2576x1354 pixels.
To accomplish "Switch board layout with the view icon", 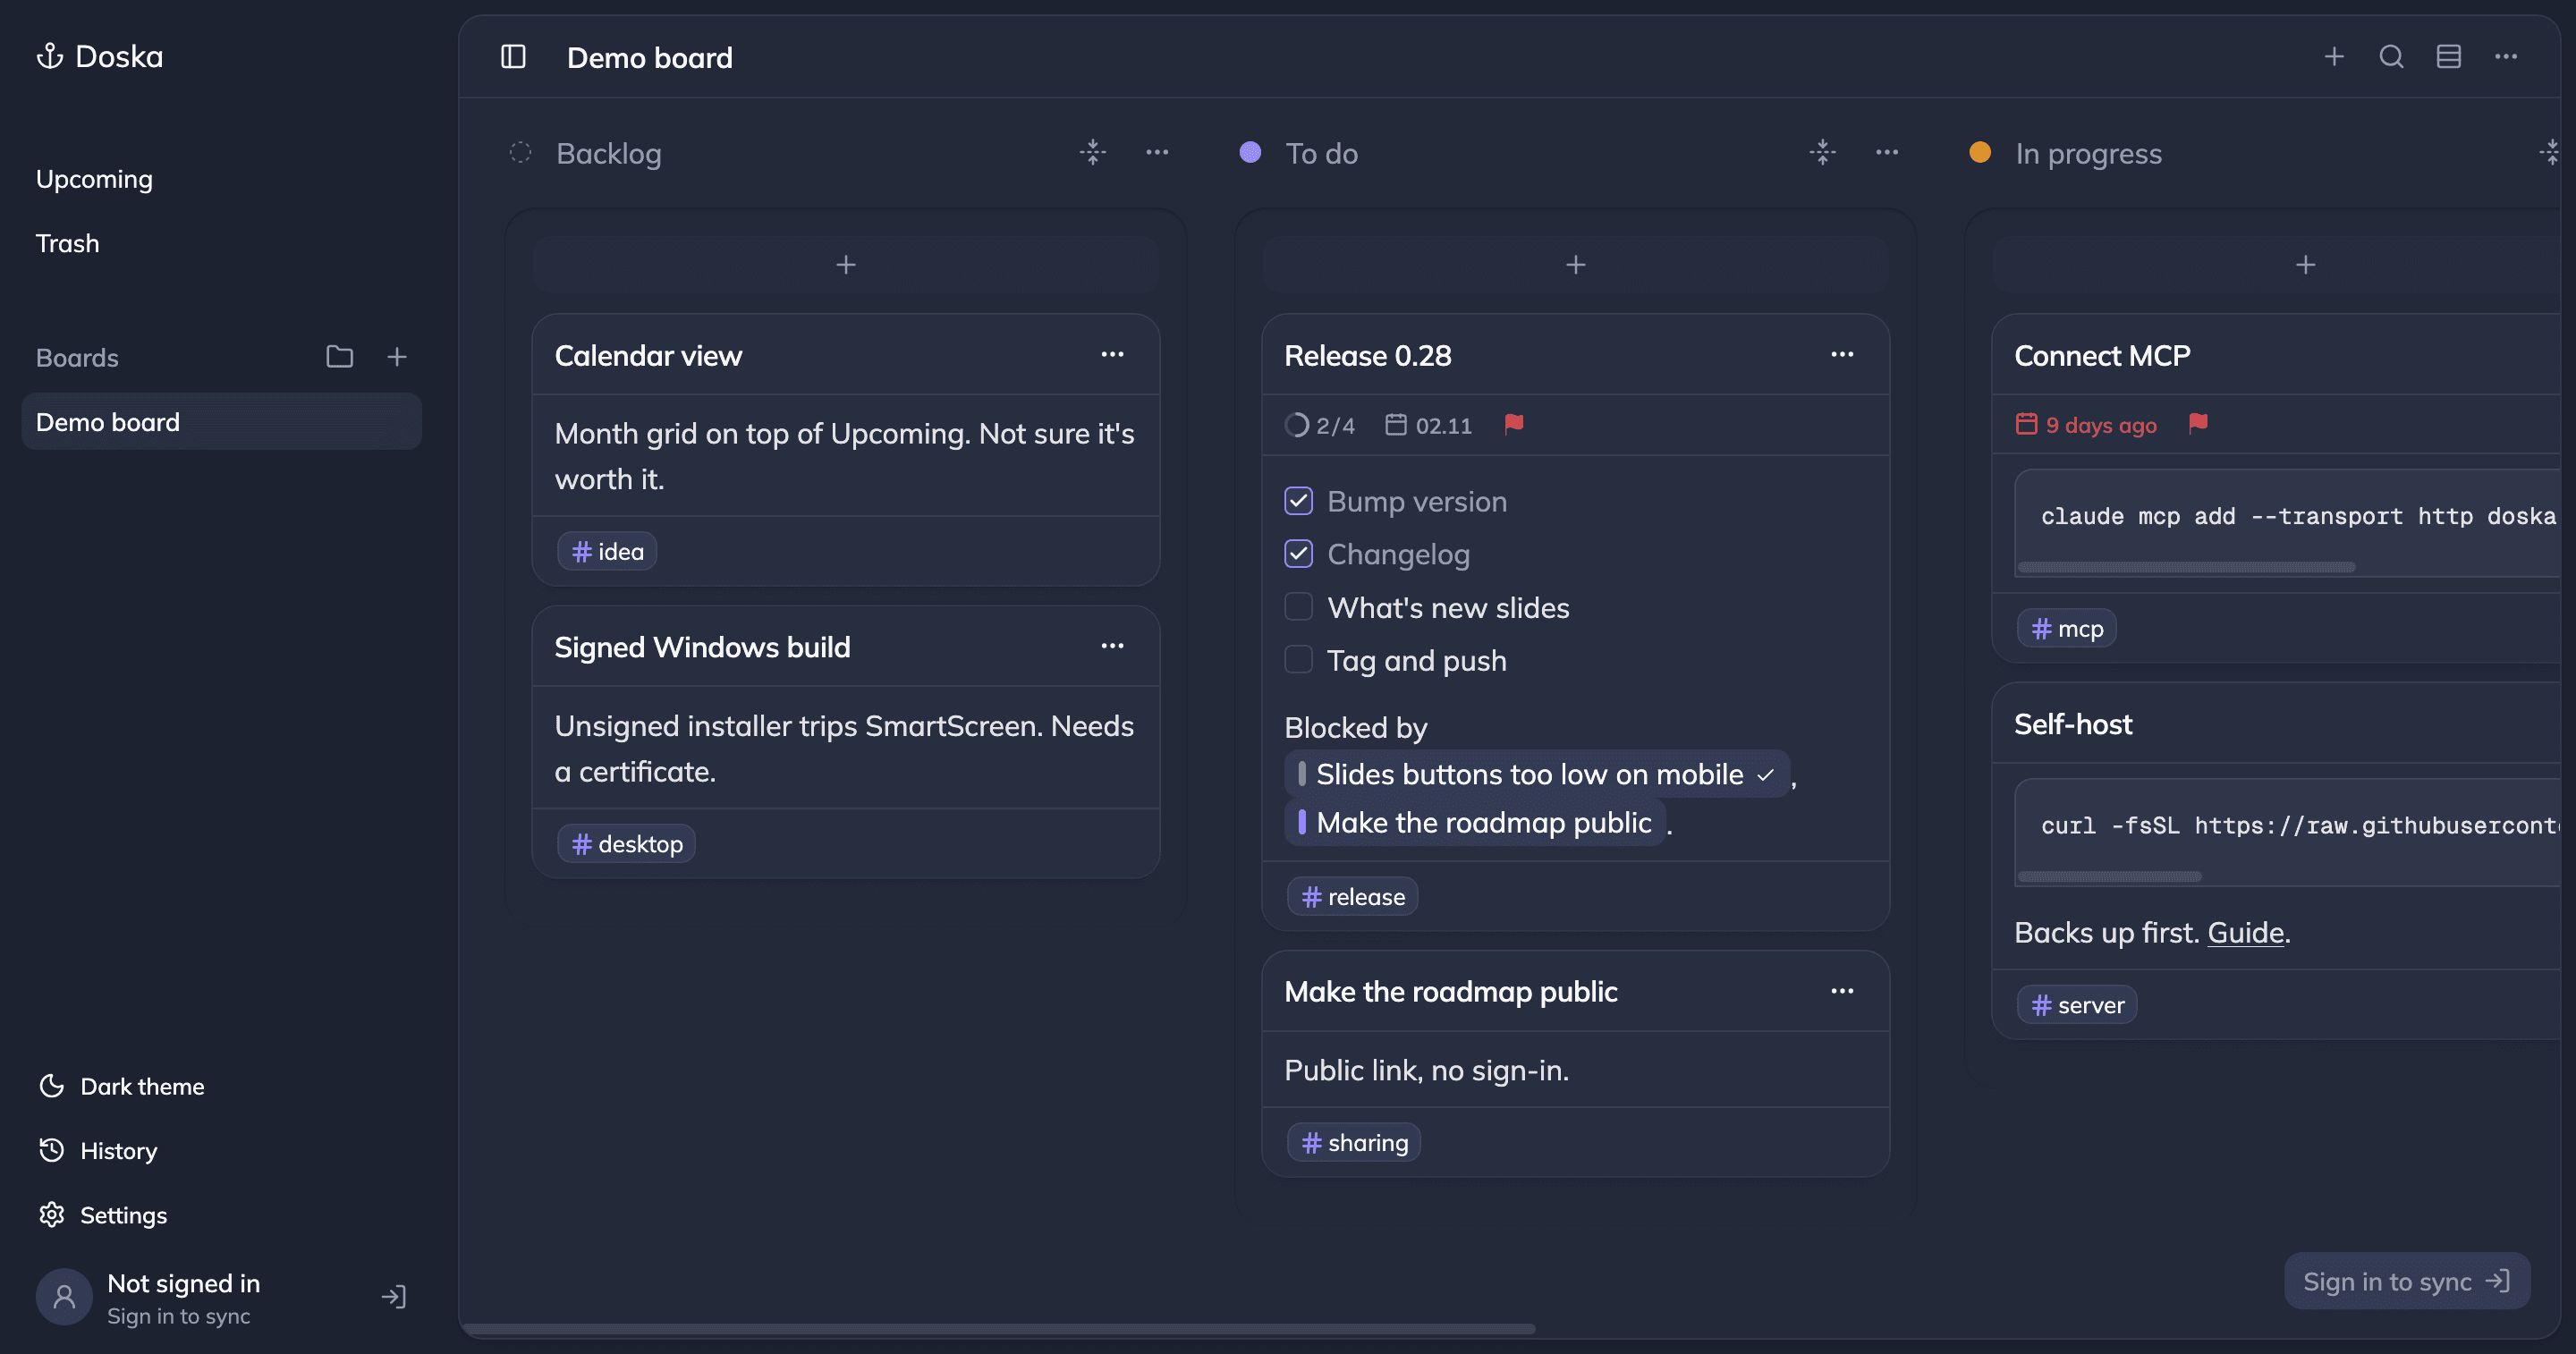I will coord(2448,57).
